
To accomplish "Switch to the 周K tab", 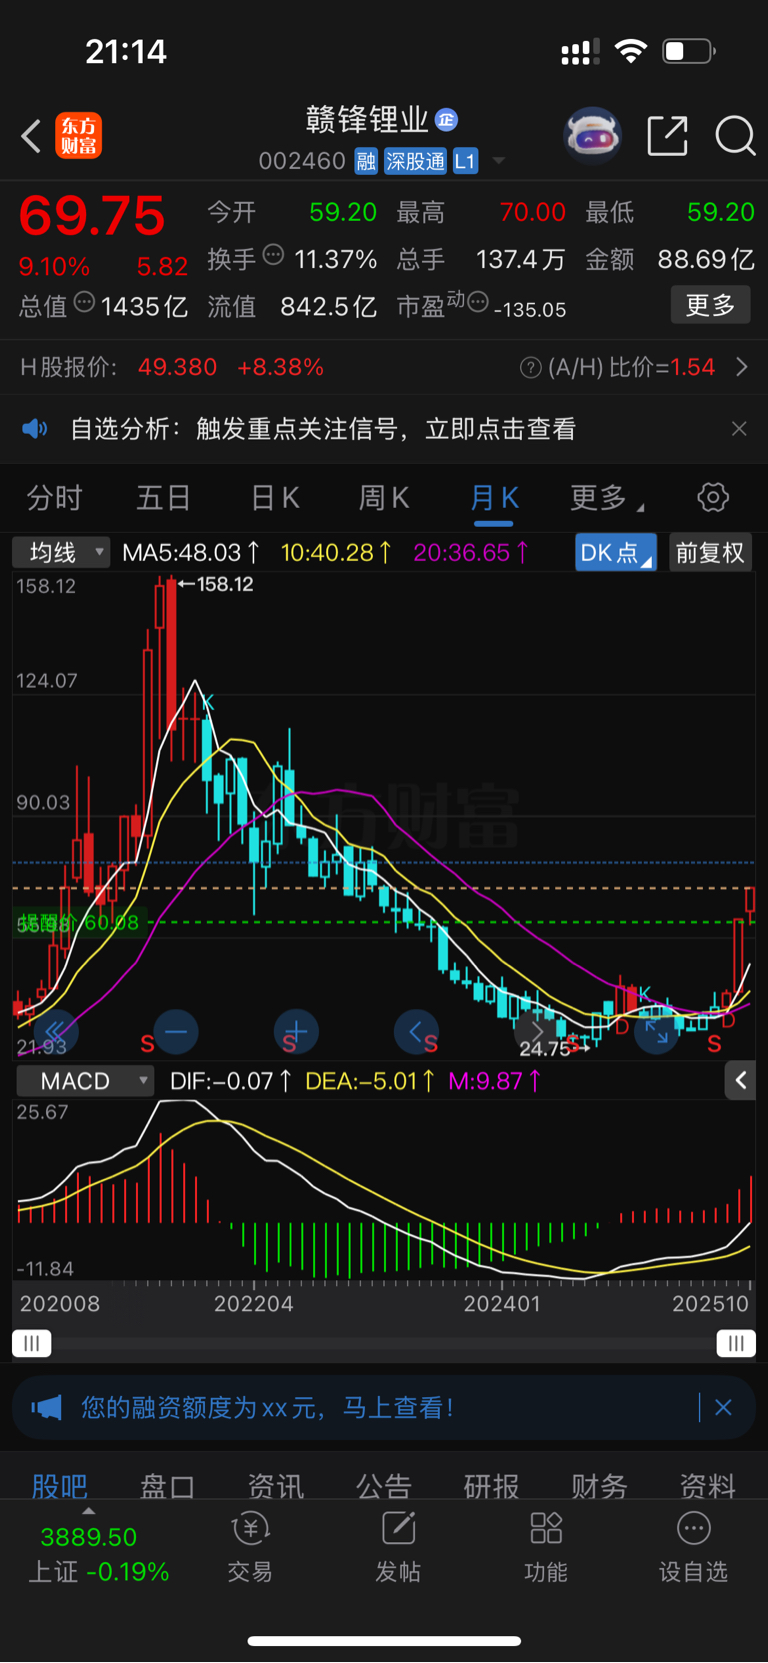I will (x=384, y=497).
